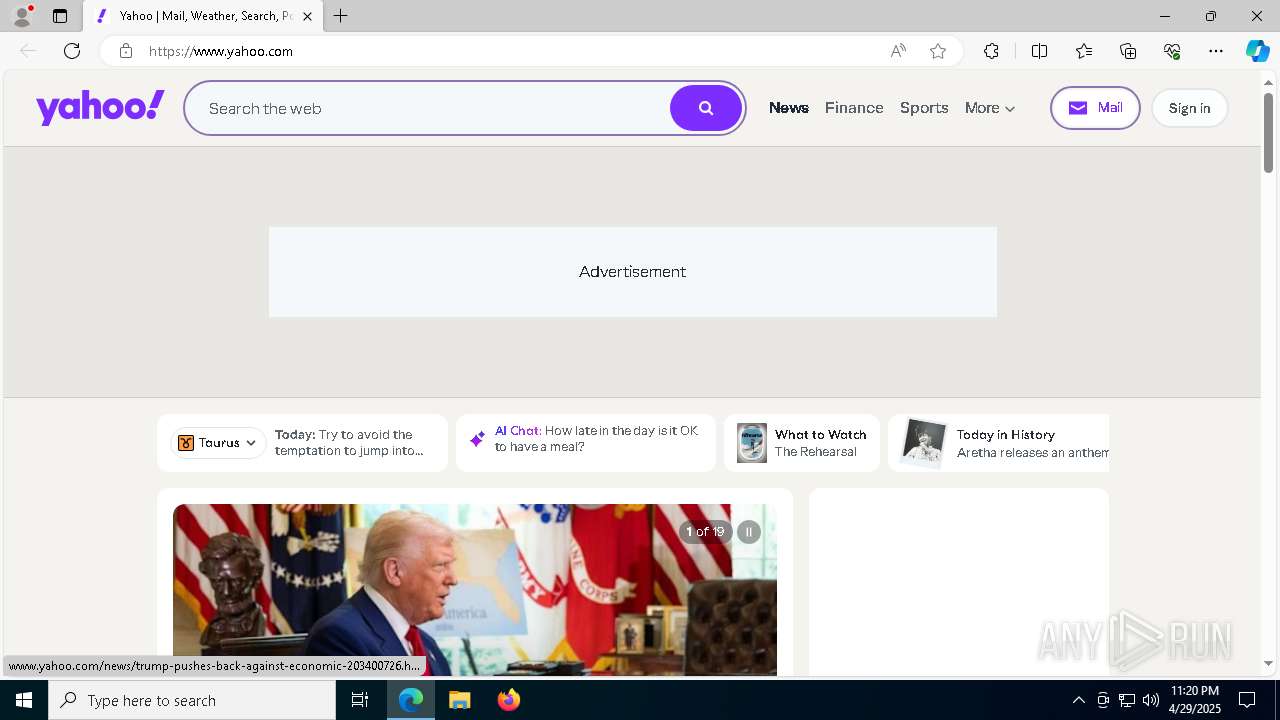
Task: Go to Yahoo Finance
Action: point(854,108)
